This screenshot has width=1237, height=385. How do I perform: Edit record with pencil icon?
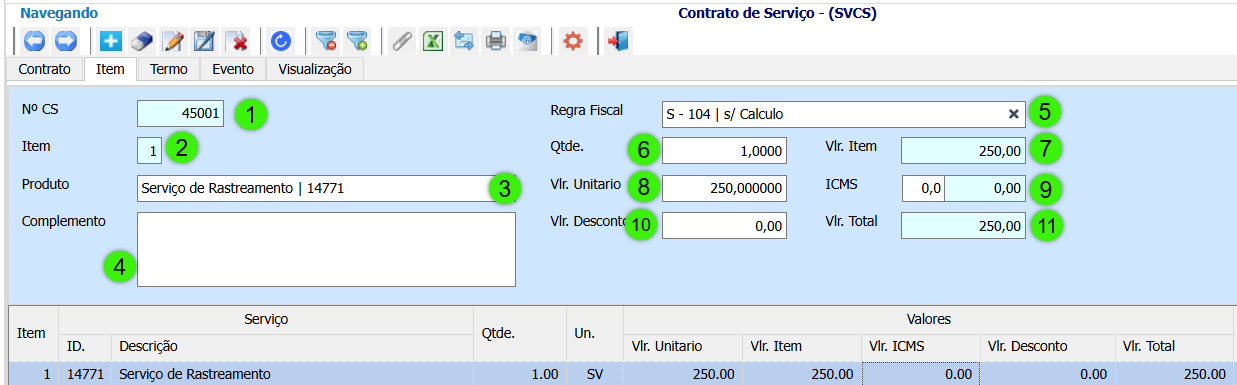click(x=173, y=41)
